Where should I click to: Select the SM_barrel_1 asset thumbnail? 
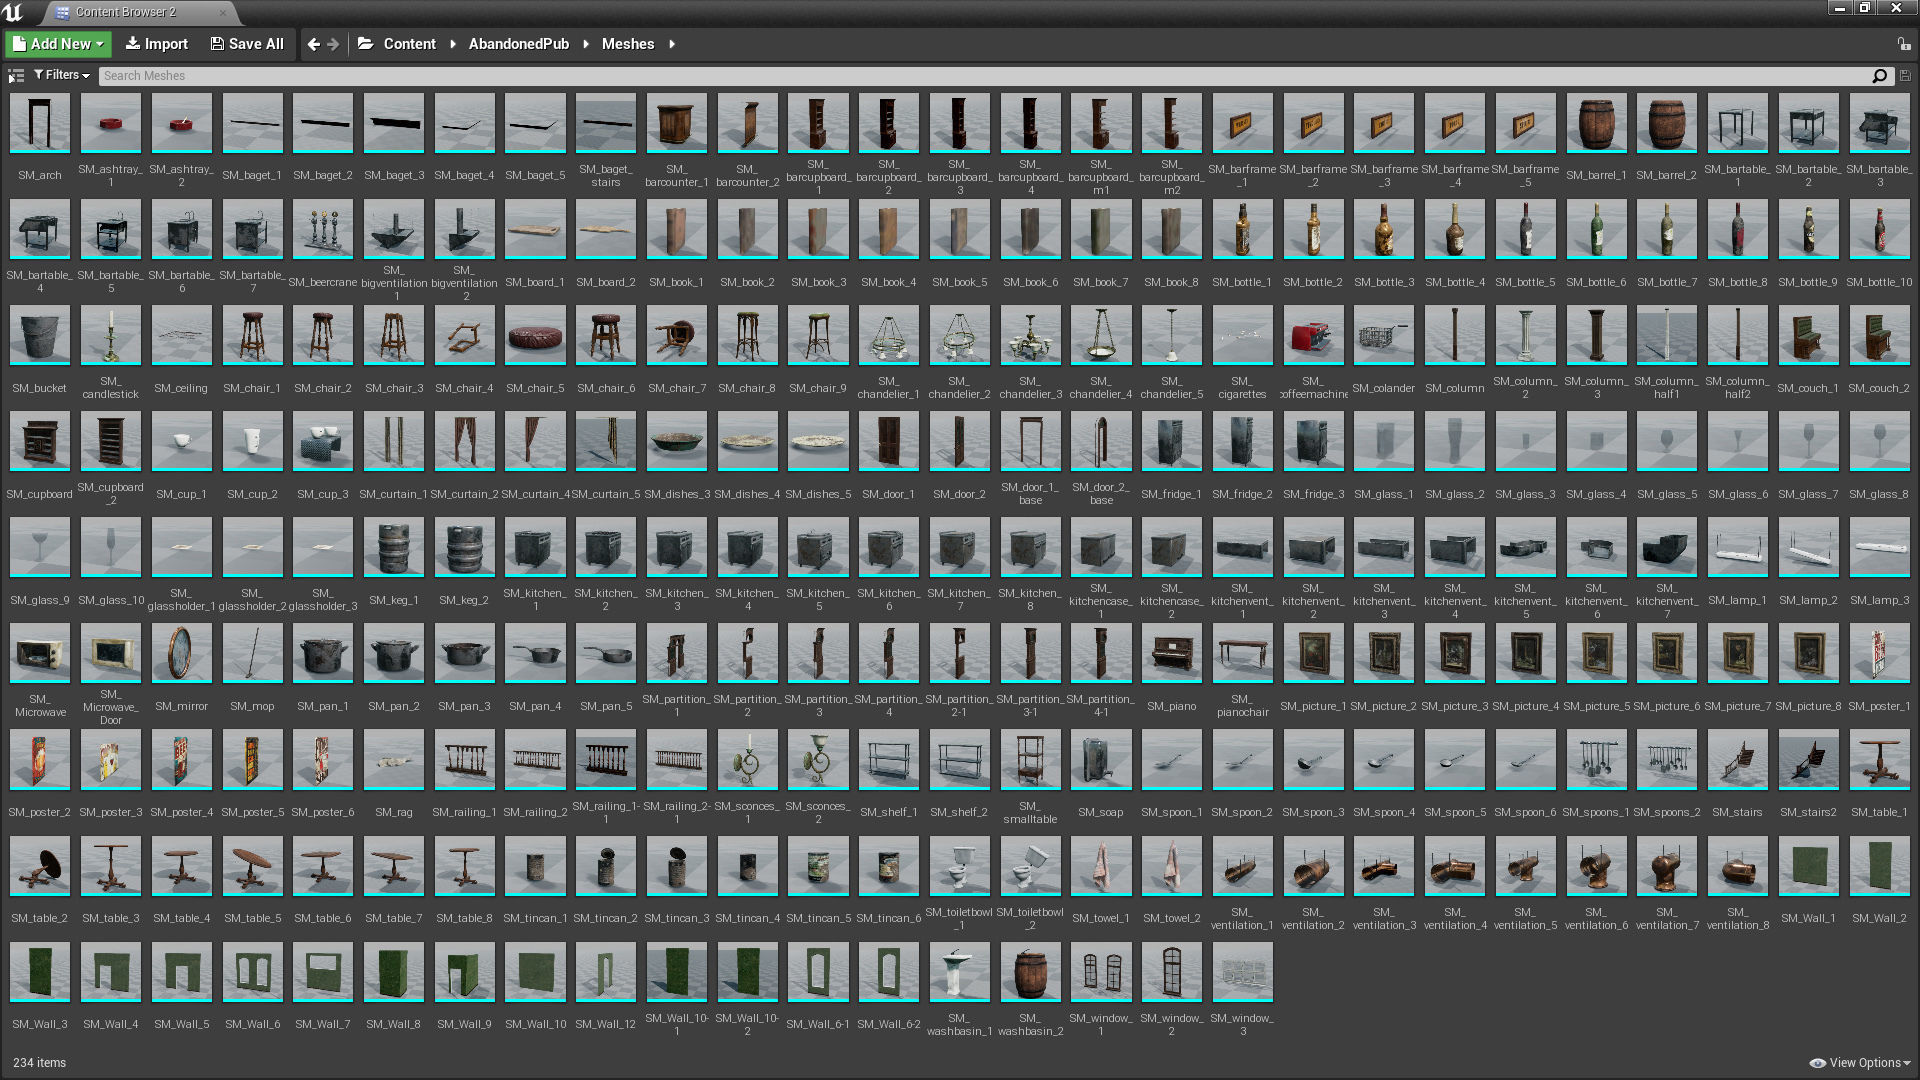(1596, 123)
